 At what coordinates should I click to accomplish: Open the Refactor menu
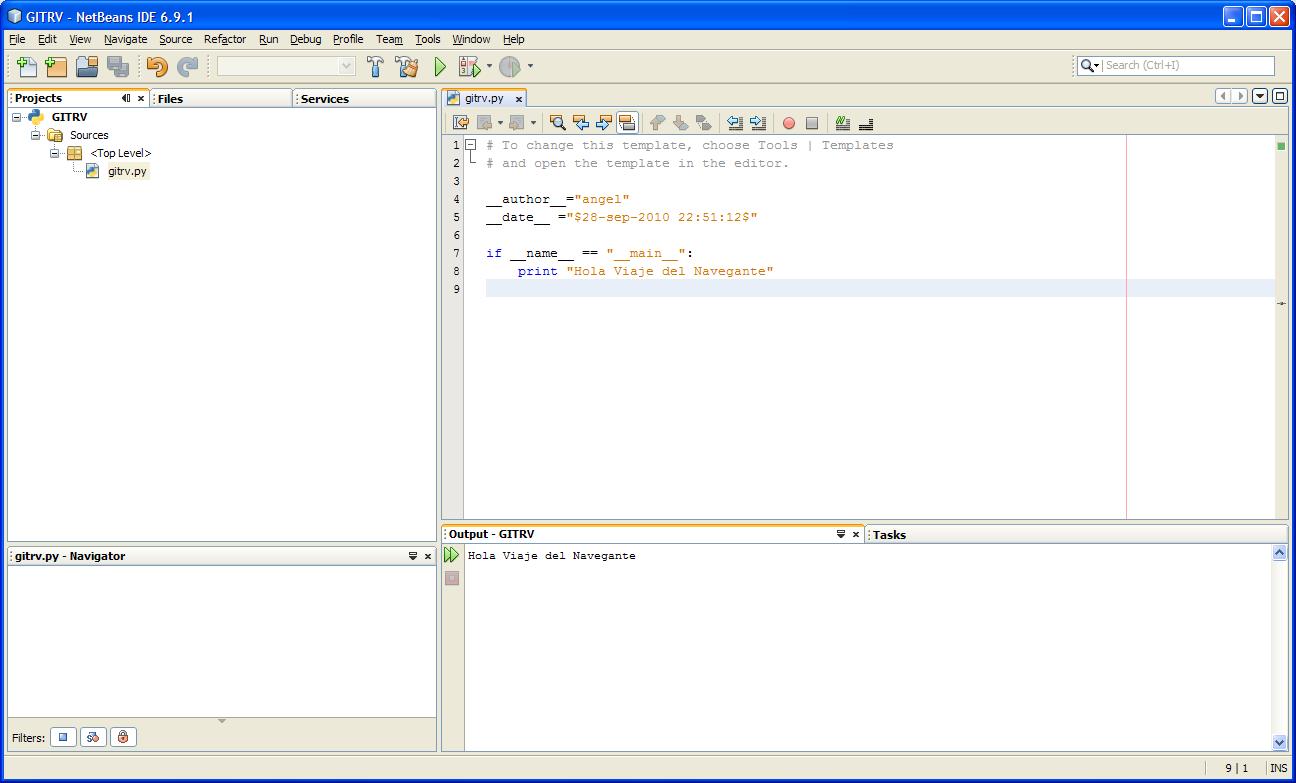click(225, 39)
